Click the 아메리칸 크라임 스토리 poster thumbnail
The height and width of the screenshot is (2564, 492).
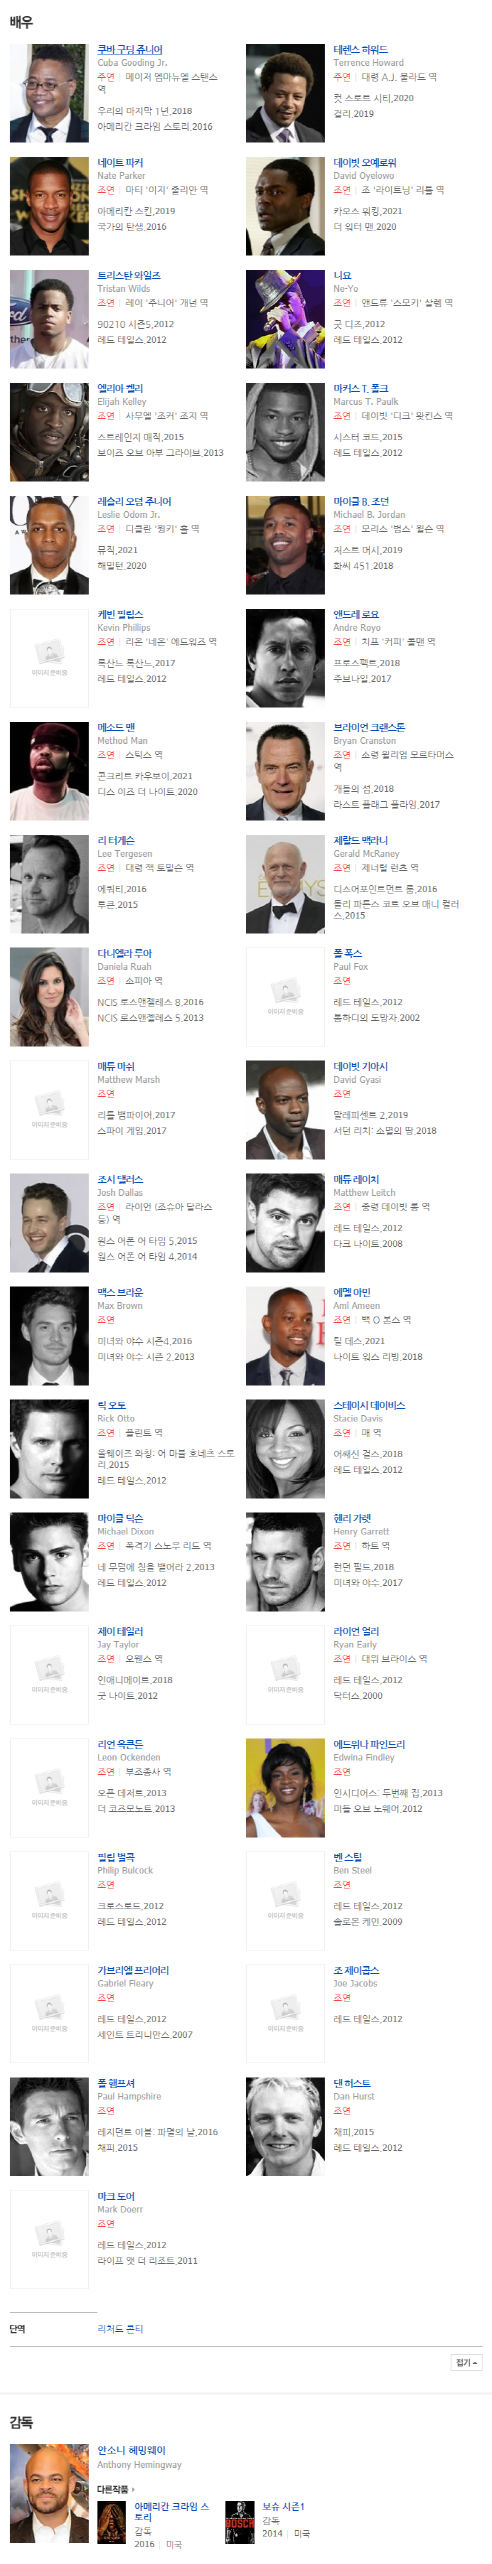pyautogui.click(x=112, y=2522)
